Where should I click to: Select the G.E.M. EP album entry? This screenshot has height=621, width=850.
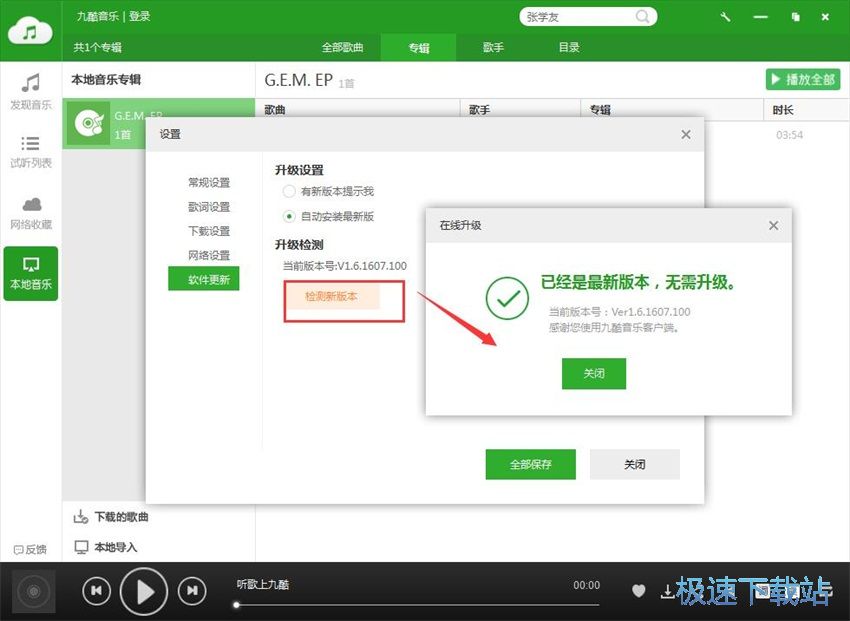pos(159,124)
